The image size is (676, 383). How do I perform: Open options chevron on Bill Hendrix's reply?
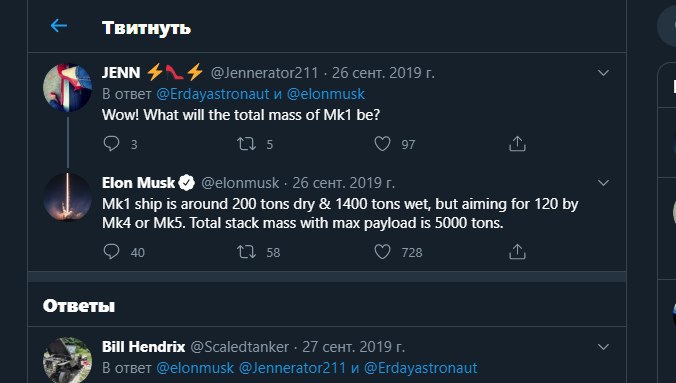(603, 347)
